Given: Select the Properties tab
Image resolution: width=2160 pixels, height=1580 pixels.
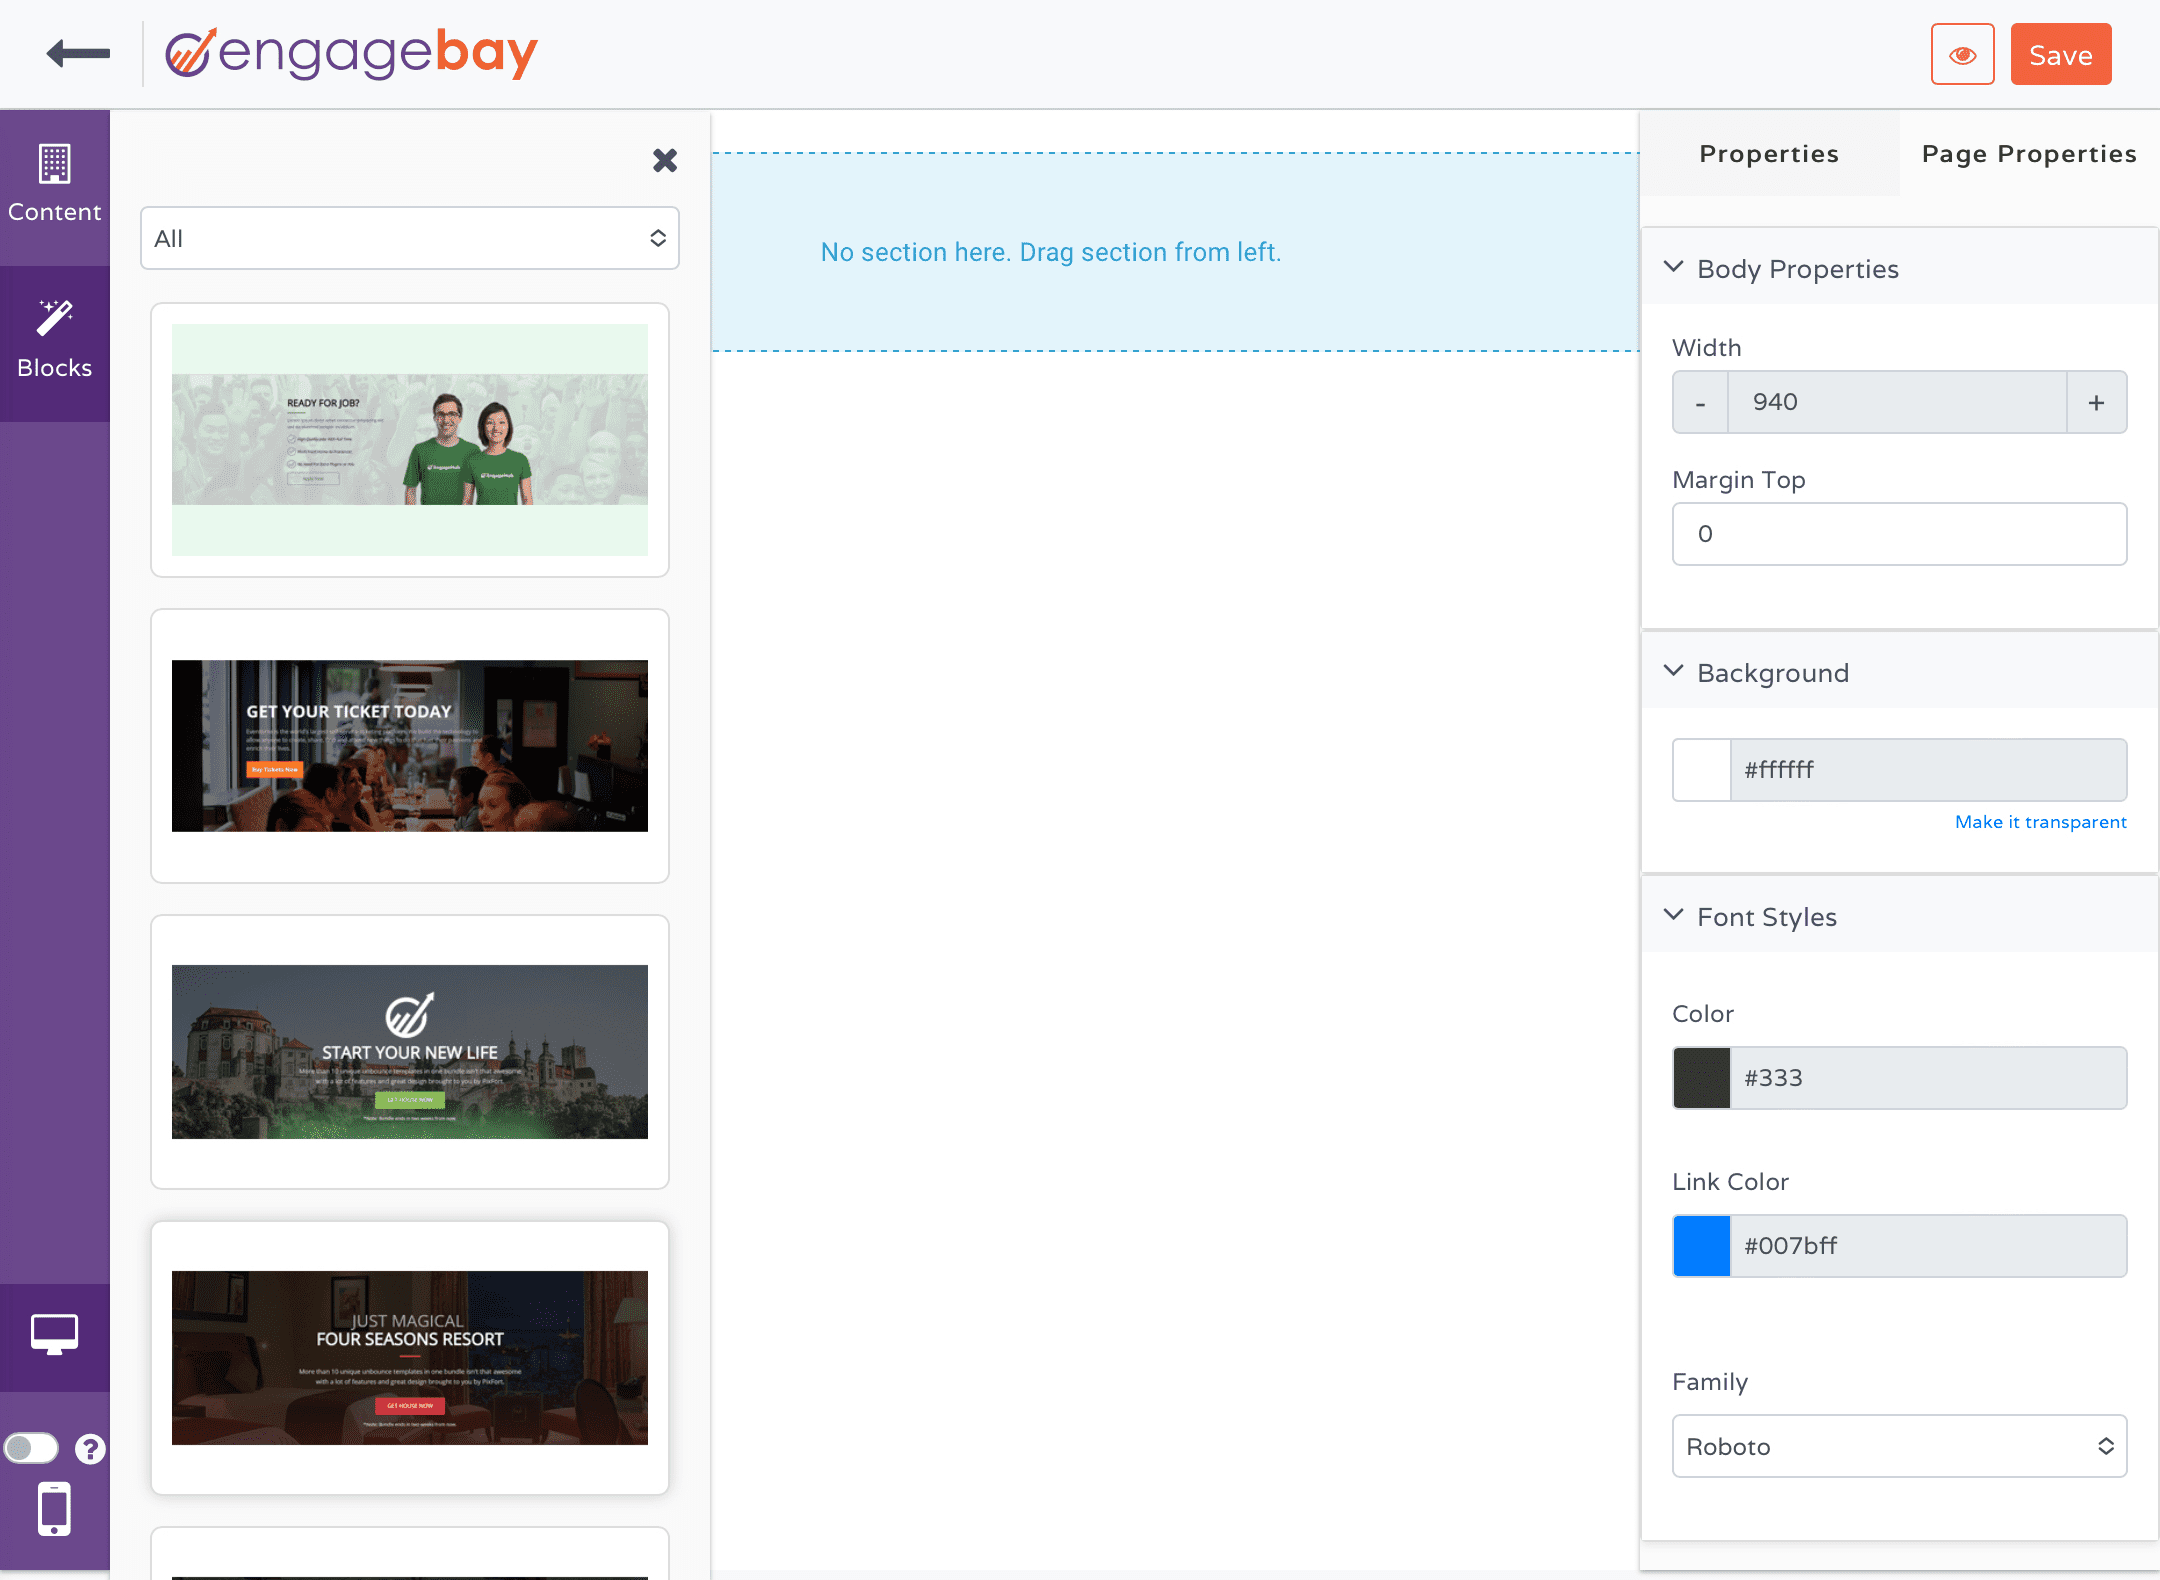Looking at the screenshot, I should pyautogui.click(x=1768, y=153).
